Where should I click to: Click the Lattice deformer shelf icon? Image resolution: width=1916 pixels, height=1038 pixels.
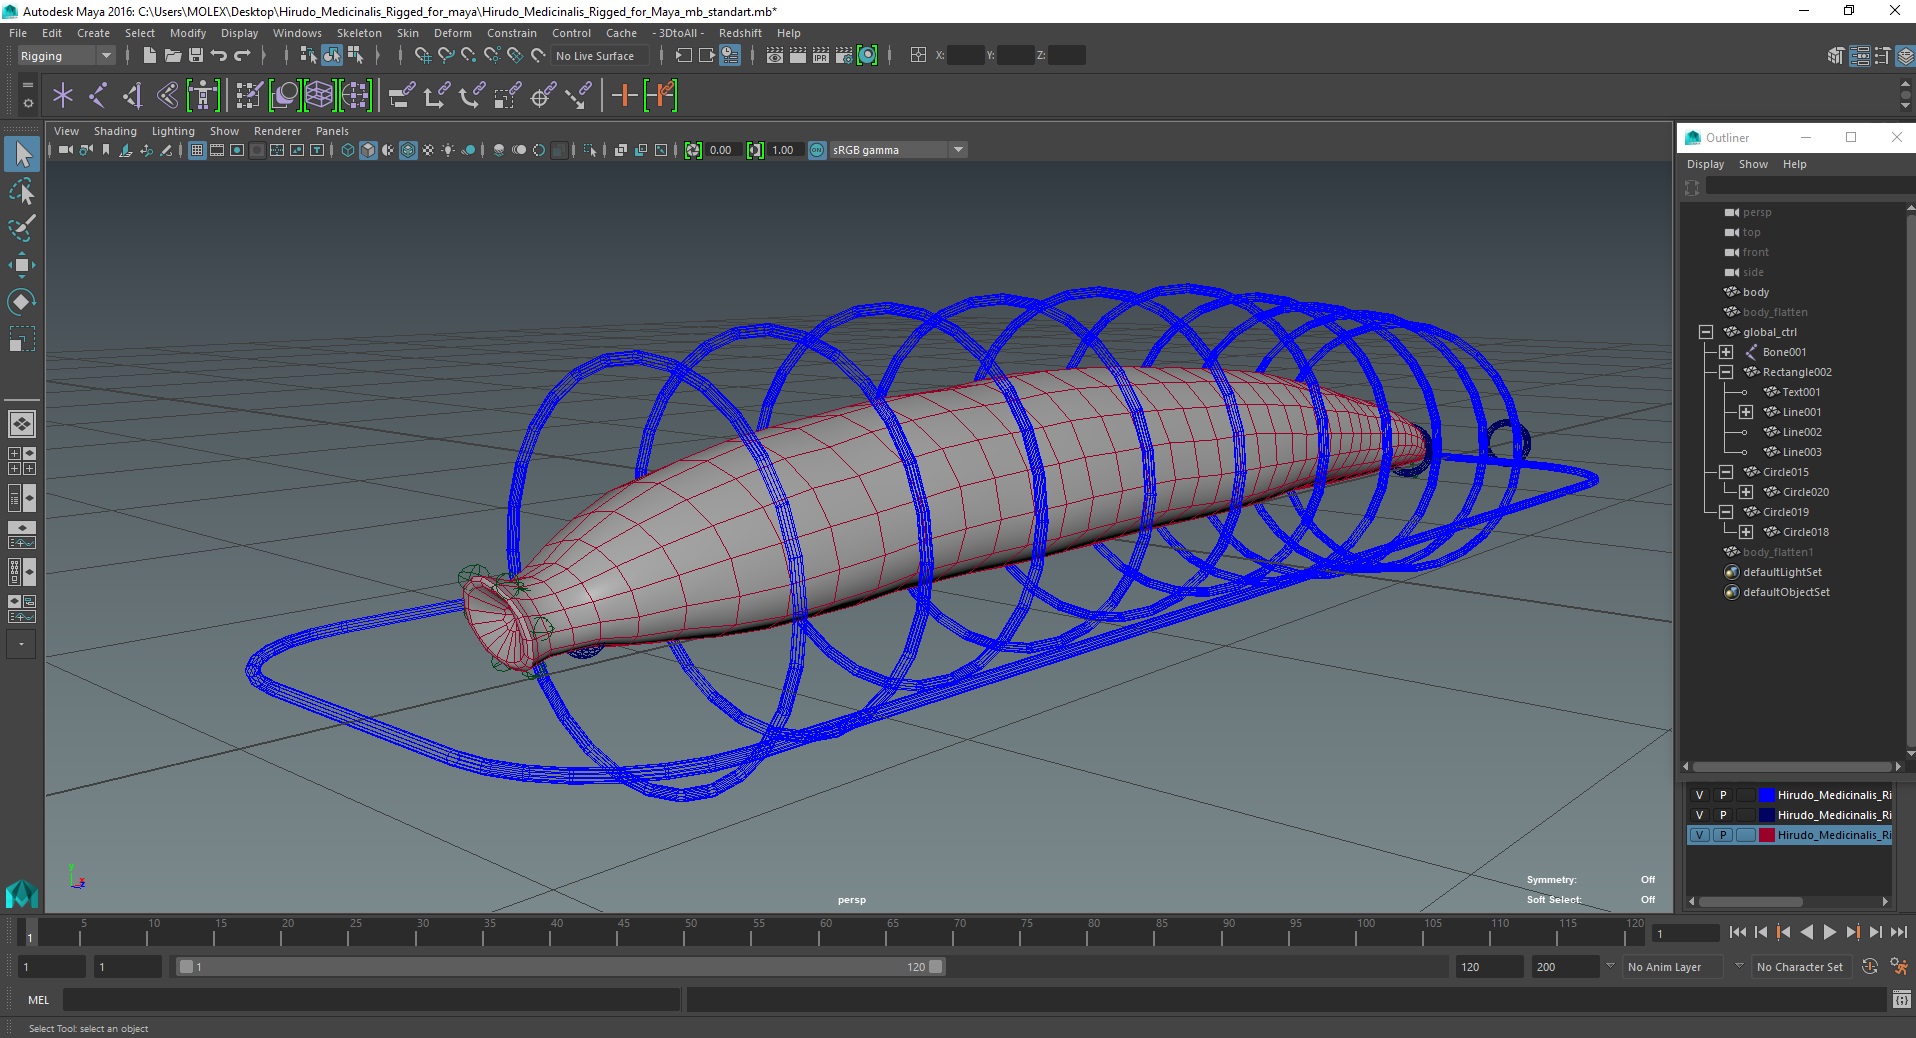coord(319,96)
